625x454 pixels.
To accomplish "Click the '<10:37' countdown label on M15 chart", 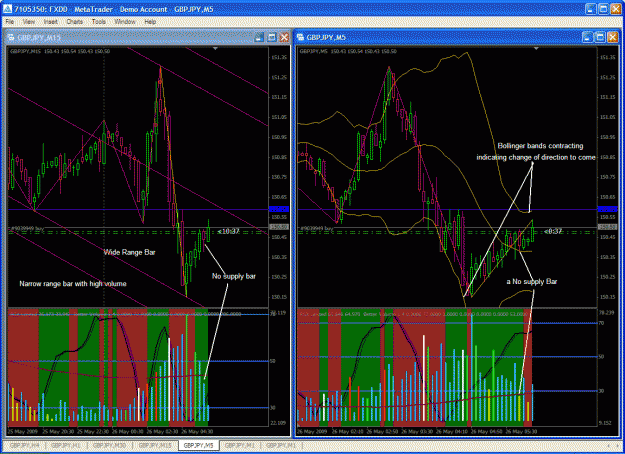I will [228, 231].
